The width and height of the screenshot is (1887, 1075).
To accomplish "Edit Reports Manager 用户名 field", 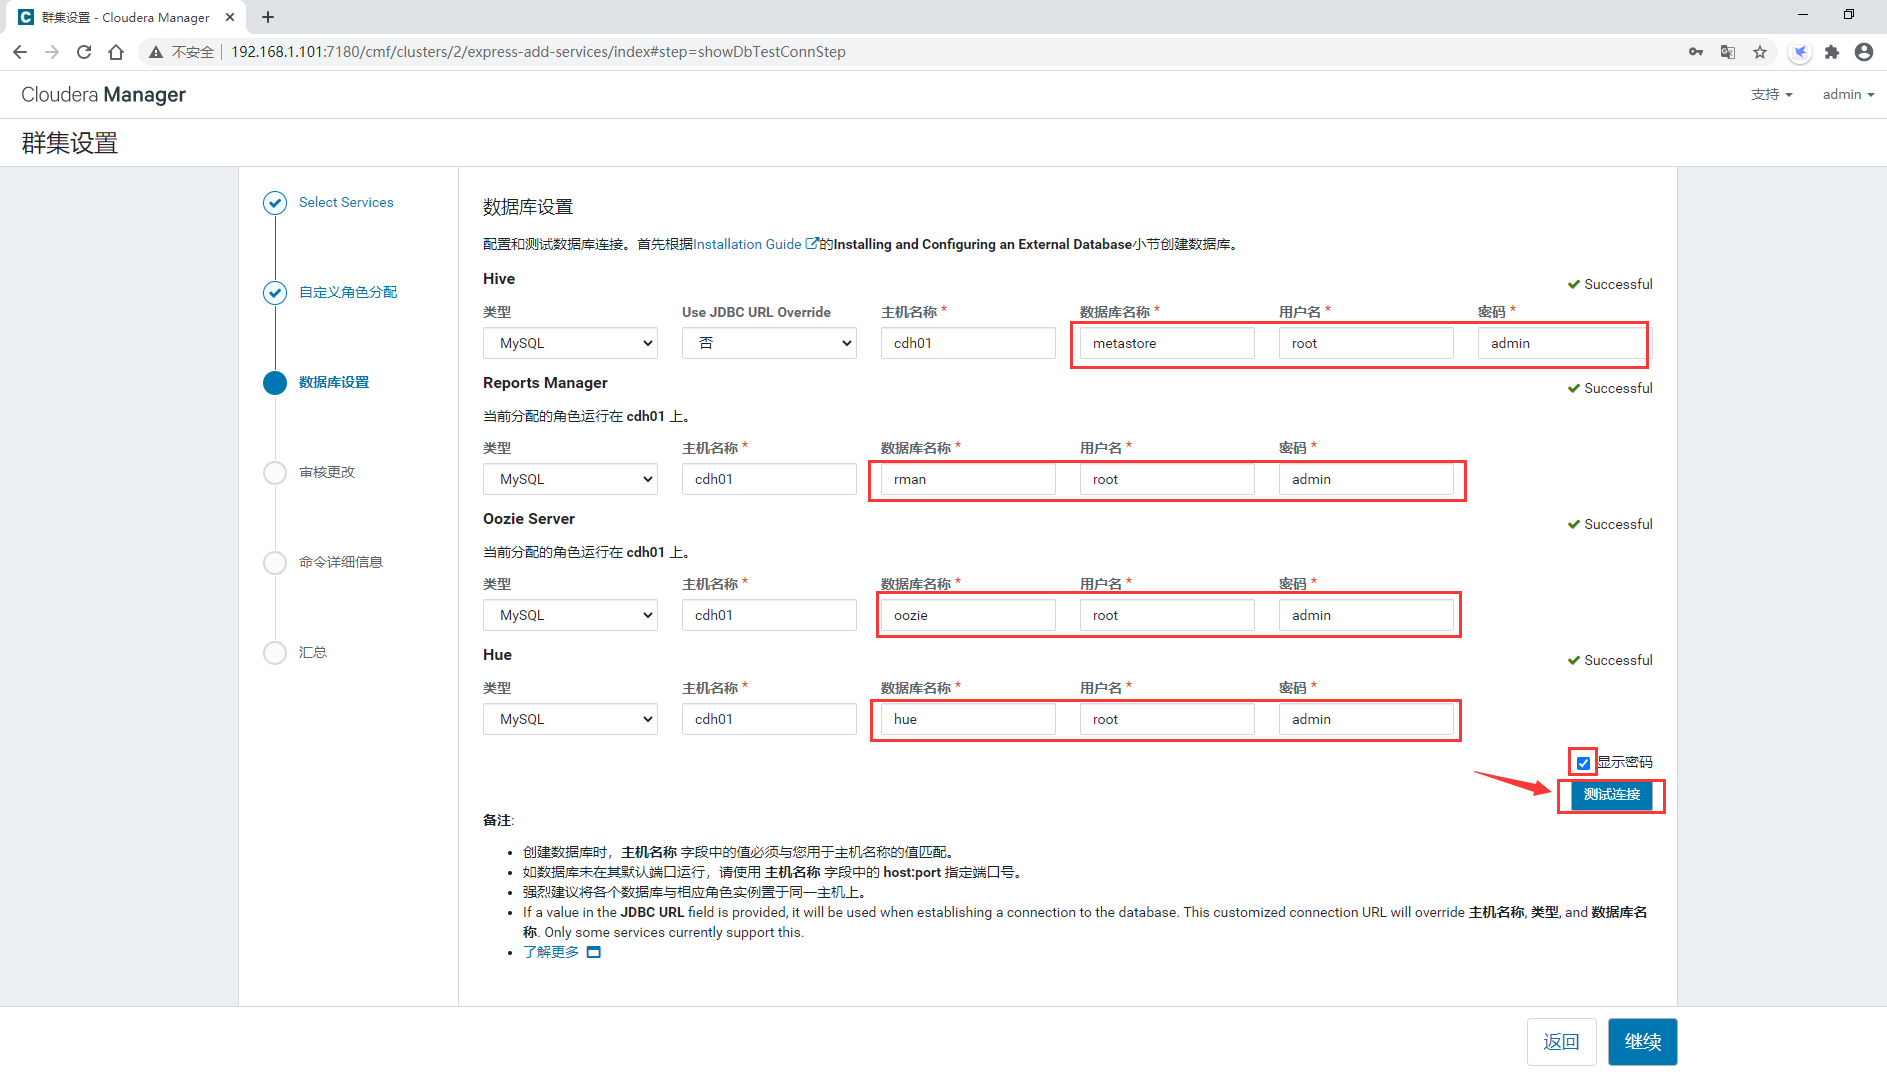I will click(1167, 479).
